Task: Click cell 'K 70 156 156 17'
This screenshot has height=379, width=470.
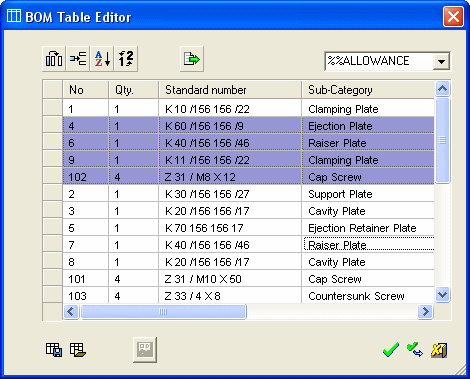Action: pos(230,228)
